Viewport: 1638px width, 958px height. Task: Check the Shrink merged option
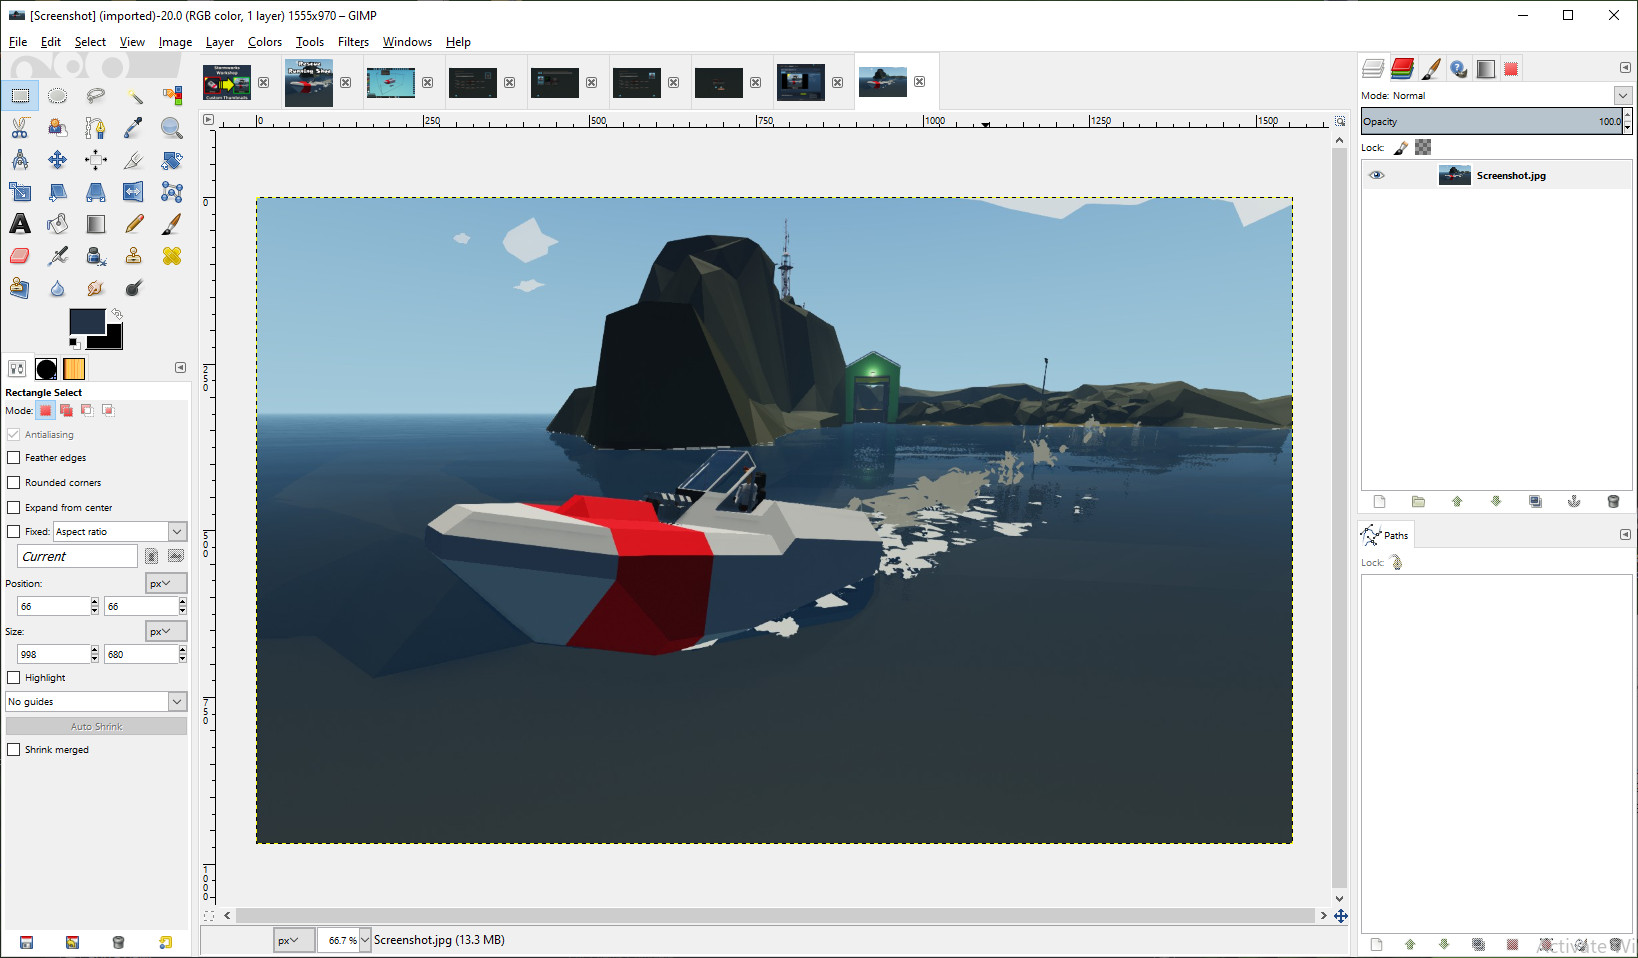(x=14, y=749)
